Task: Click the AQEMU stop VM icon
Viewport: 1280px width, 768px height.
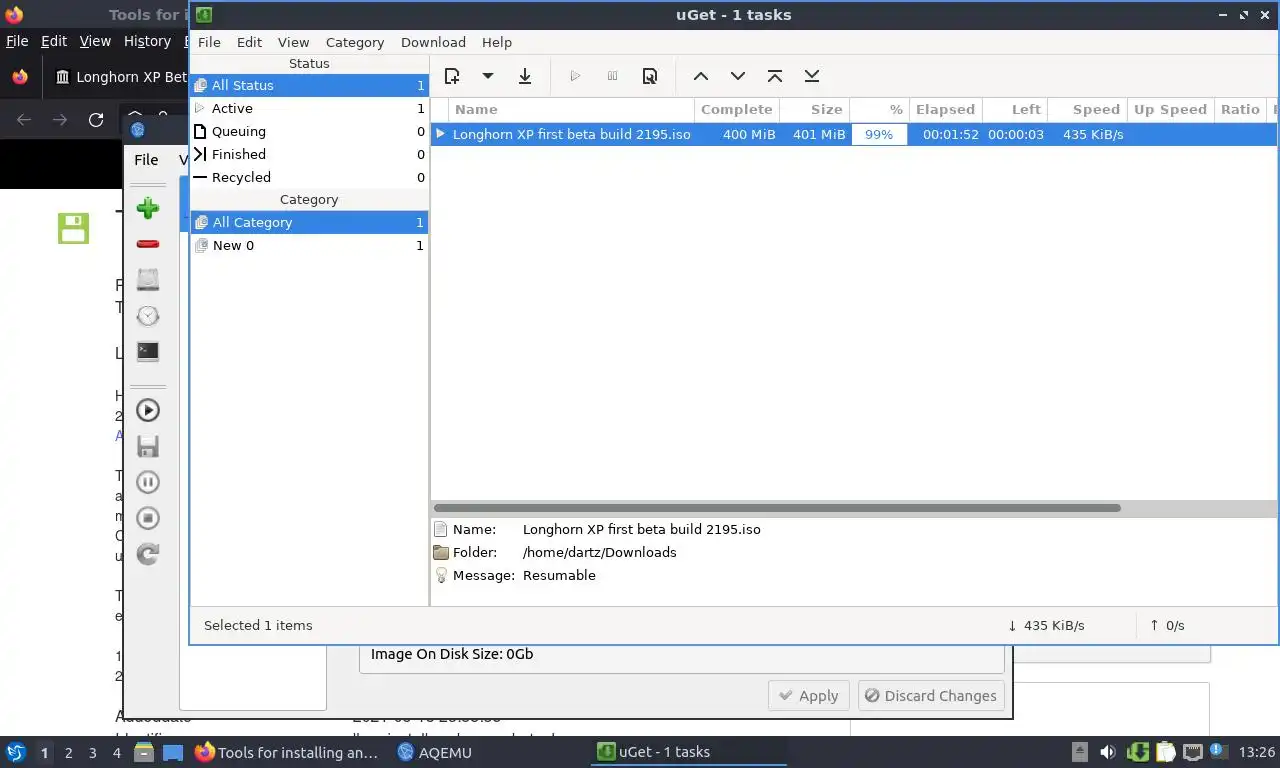Action: point(148,518)
